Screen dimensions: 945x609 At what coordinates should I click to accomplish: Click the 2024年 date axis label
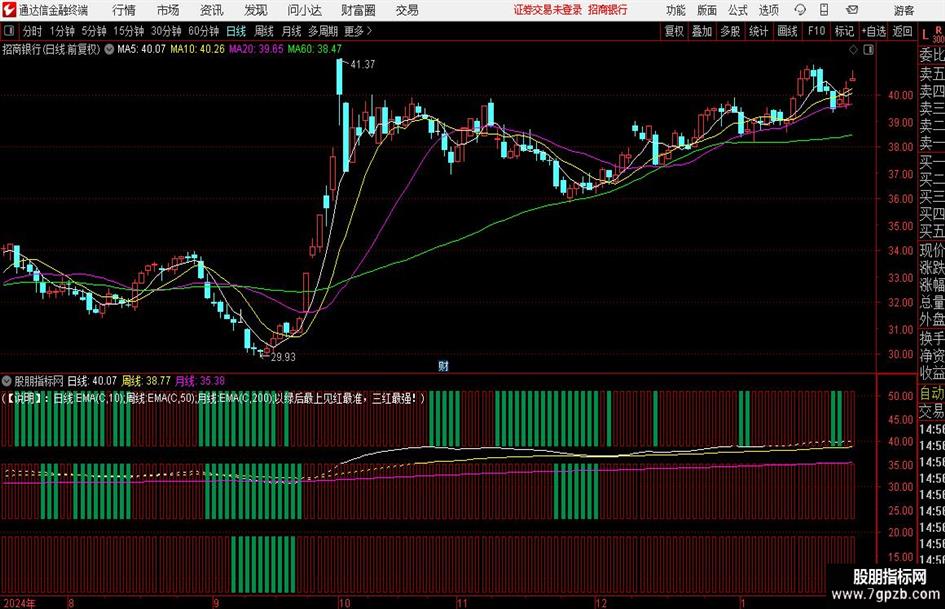19,603
